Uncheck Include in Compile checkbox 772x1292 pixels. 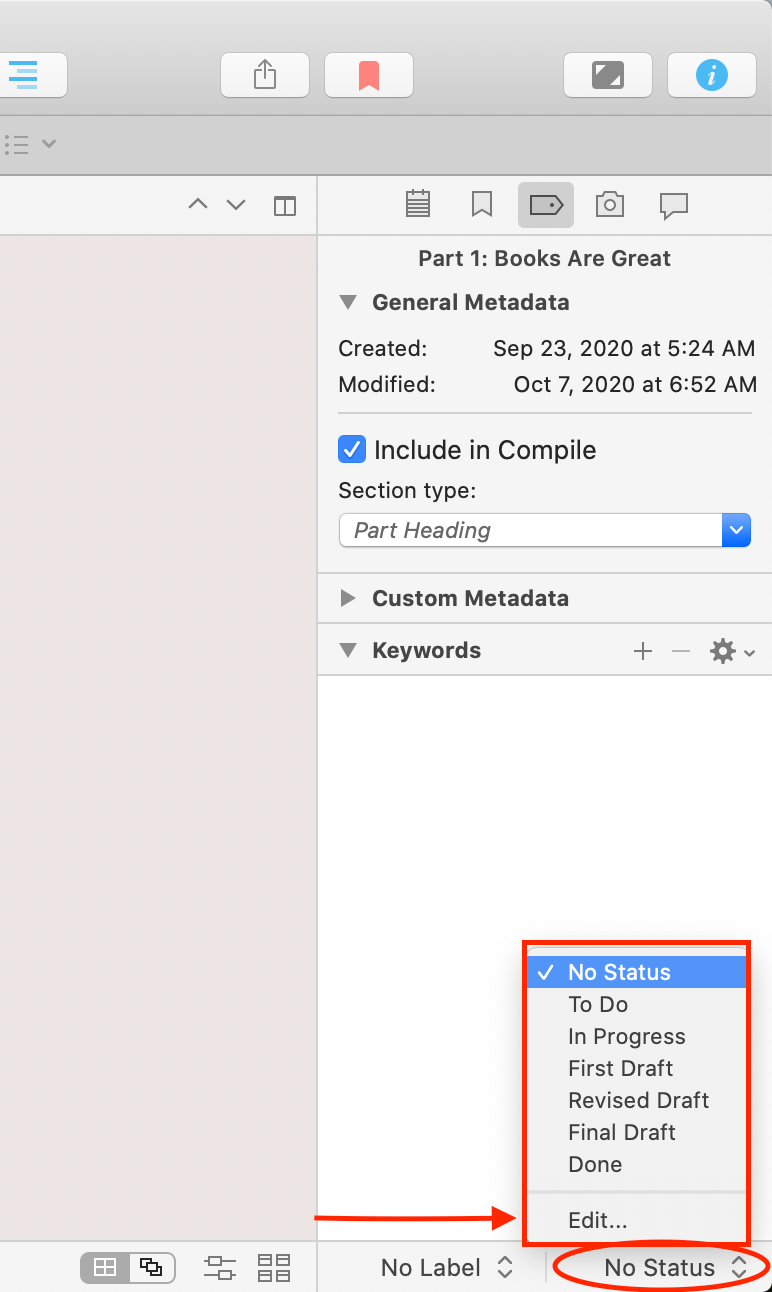pos(352,450)
